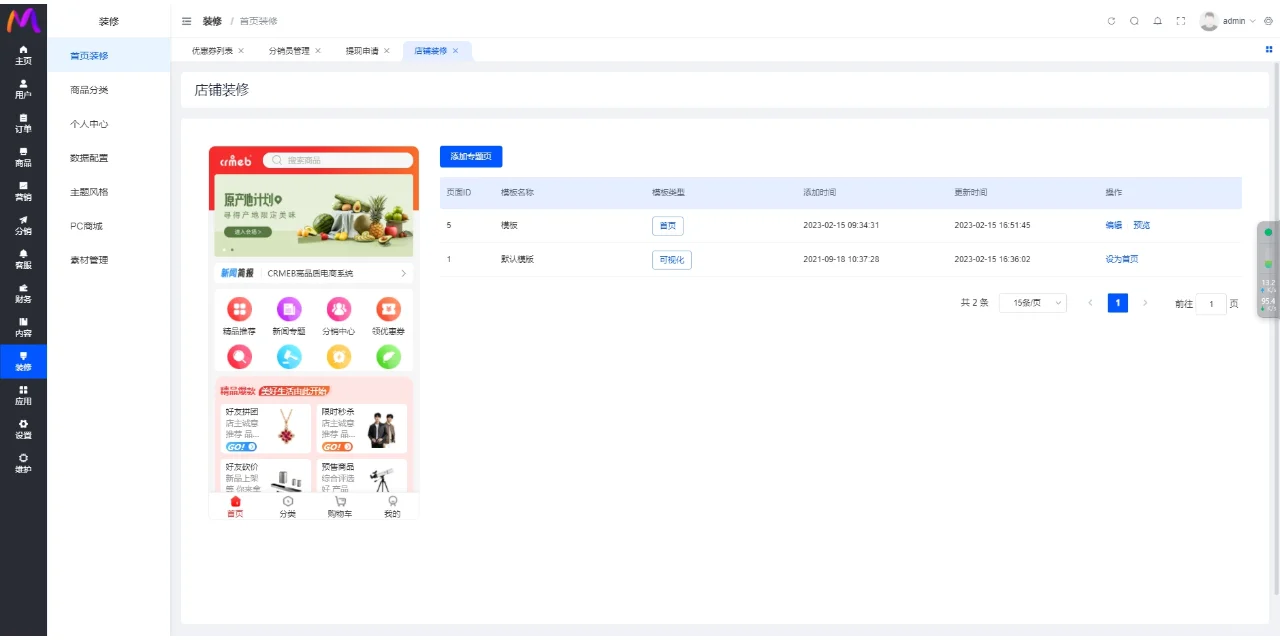Click 编辑 link for template ID 5
The height and width of the screenshot is (640, 1280).
(x=1113, y=225)
